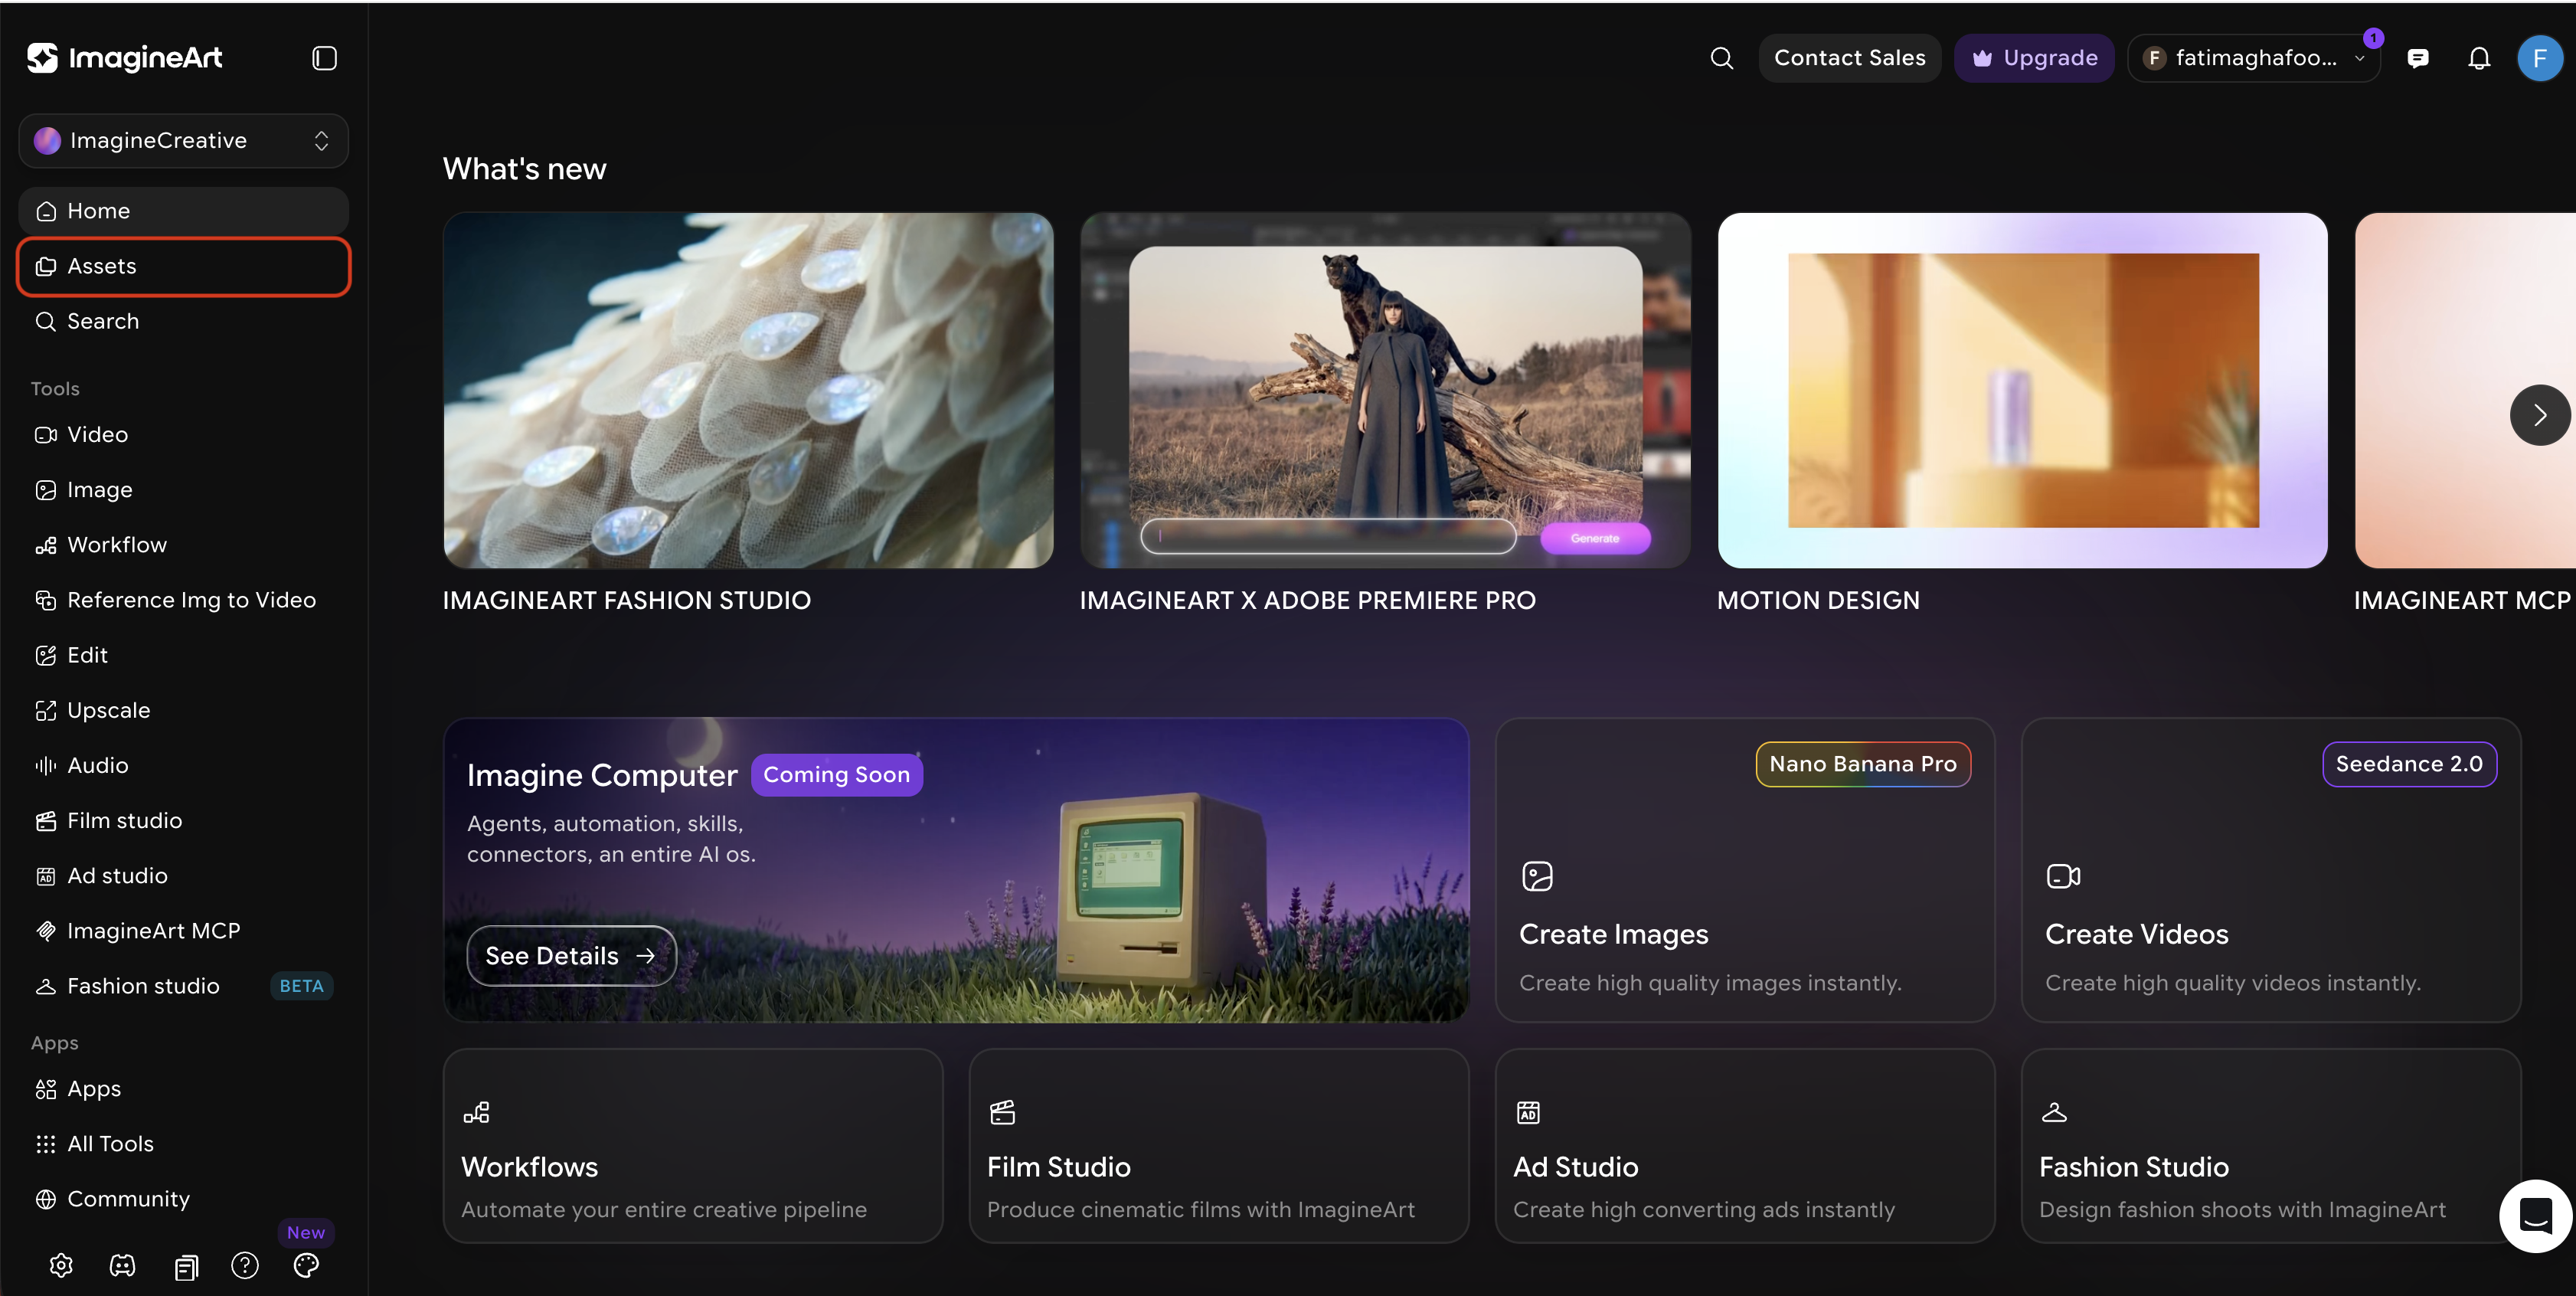The height and width of the screenshot is (1296, 2576).
Task: Open the documentation pages icon
Action: (x=186, y=1267)
